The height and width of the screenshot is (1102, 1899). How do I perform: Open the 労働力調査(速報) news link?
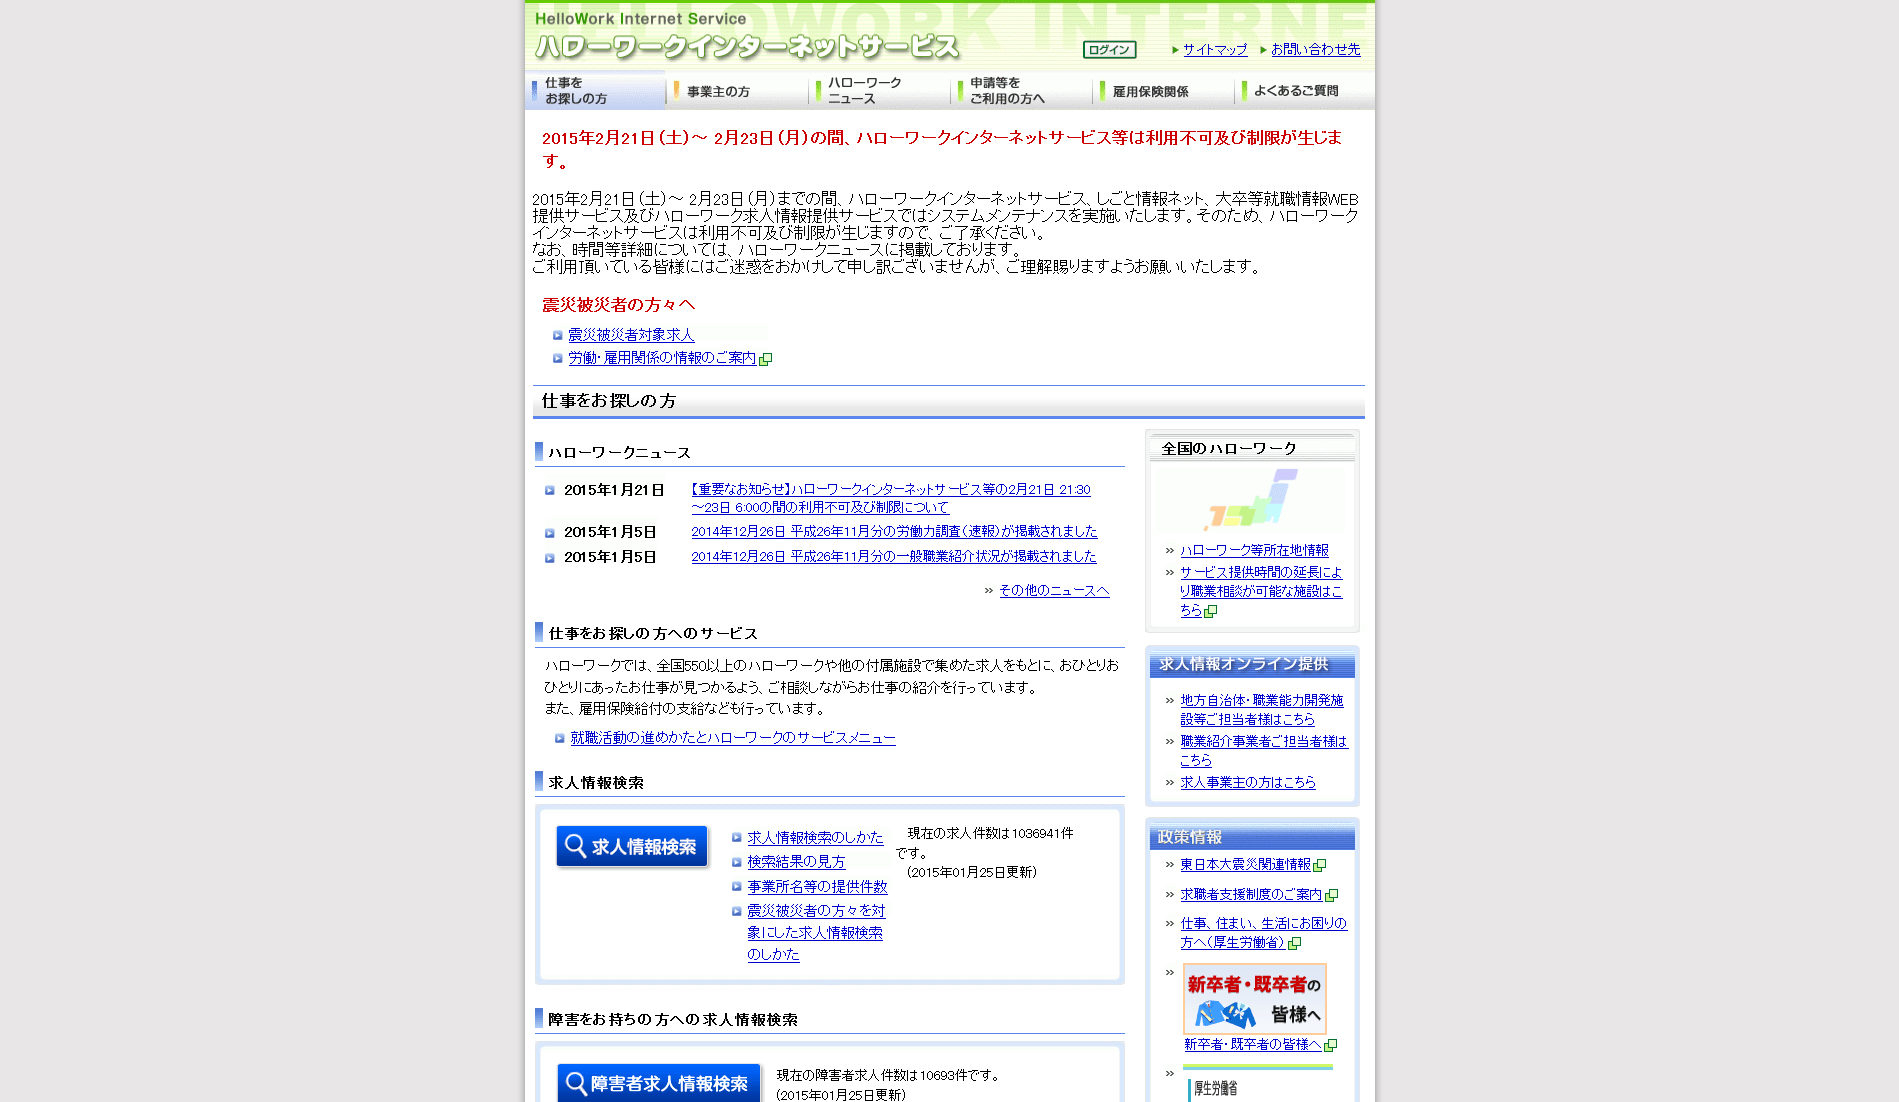(894, 532)
